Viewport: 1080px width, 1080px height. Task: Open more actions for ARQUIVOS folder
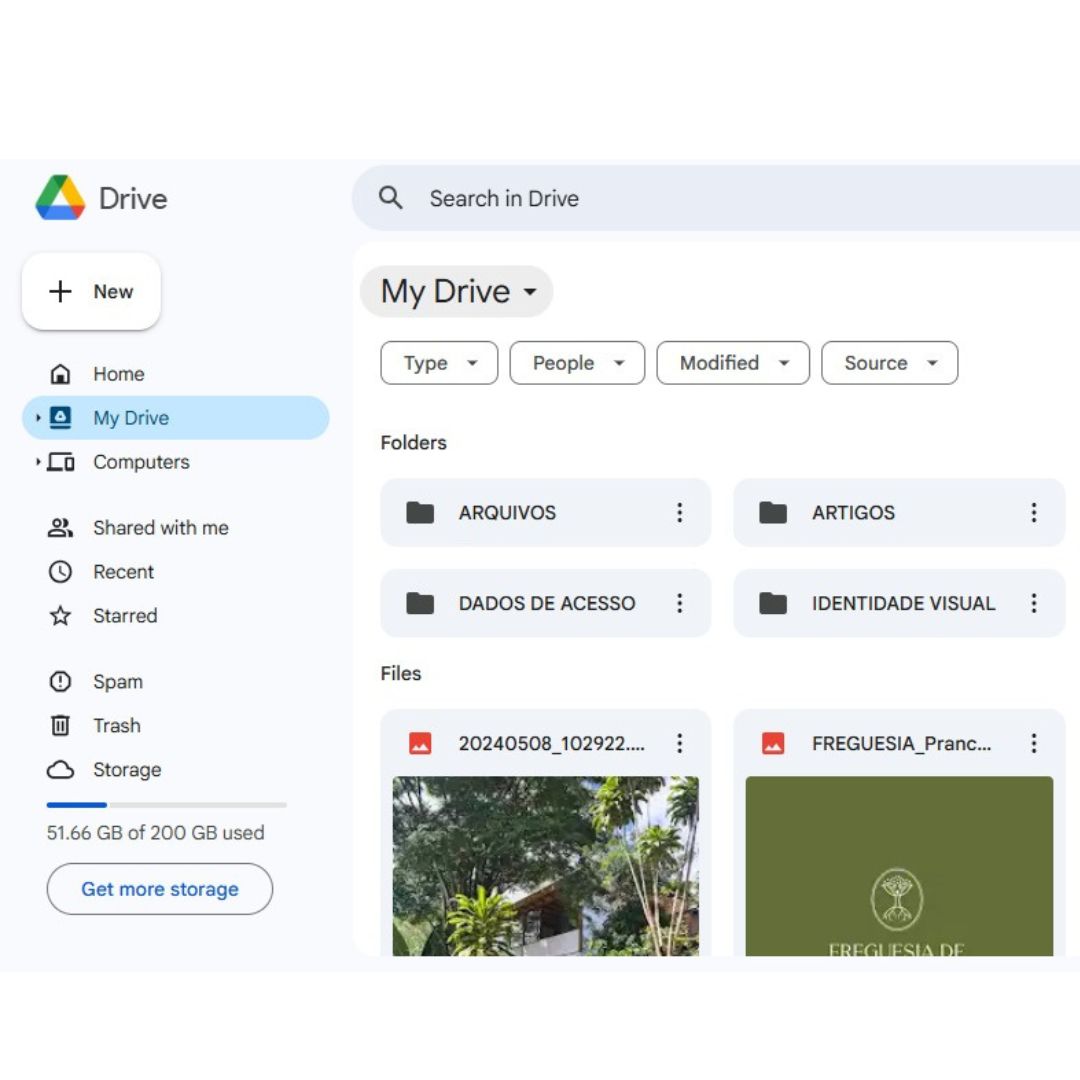[680, 512]
